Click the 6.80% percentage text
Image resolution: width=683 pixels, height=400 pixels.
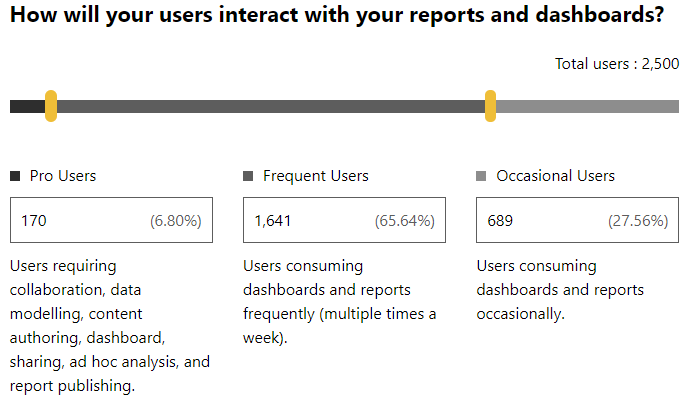pyautogui.click(x=176, y=220)
